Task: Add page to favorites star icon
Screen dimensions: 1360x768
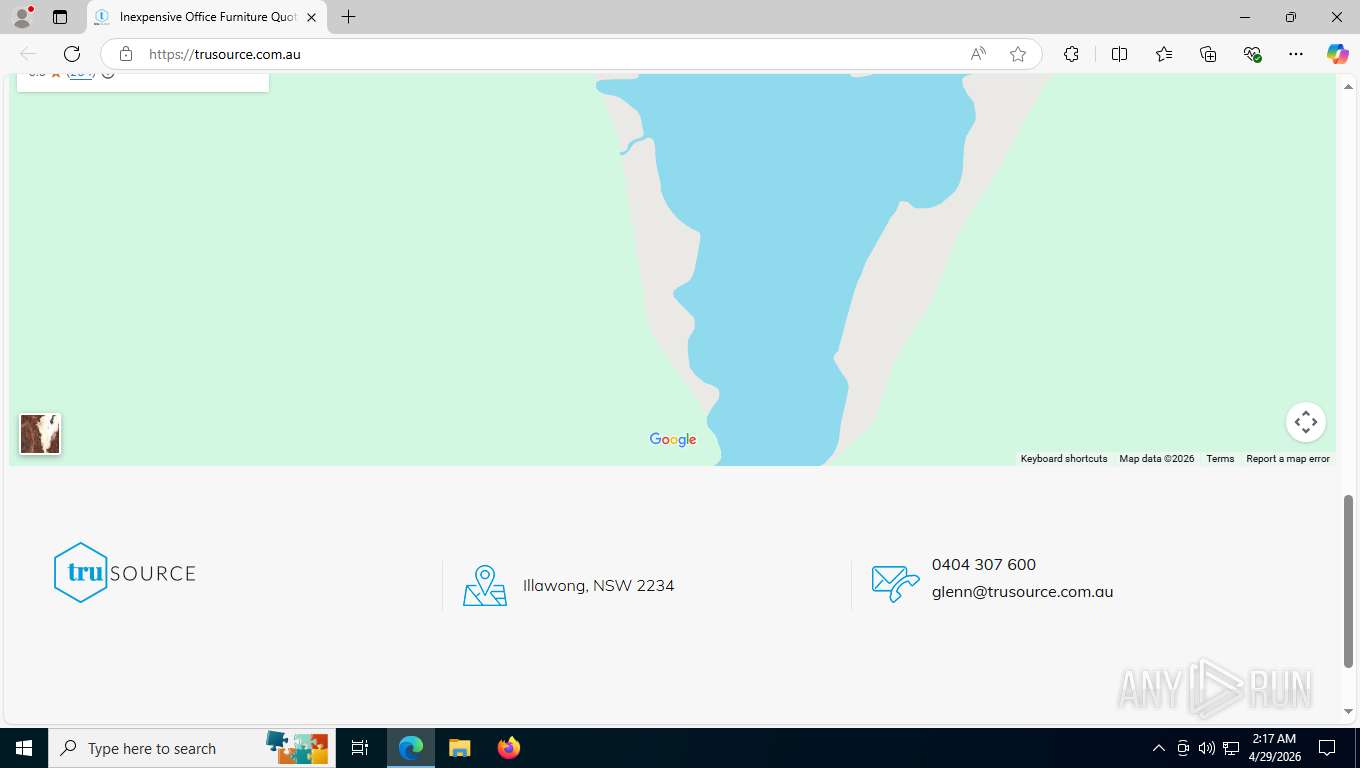Action: pos(1018,54)
